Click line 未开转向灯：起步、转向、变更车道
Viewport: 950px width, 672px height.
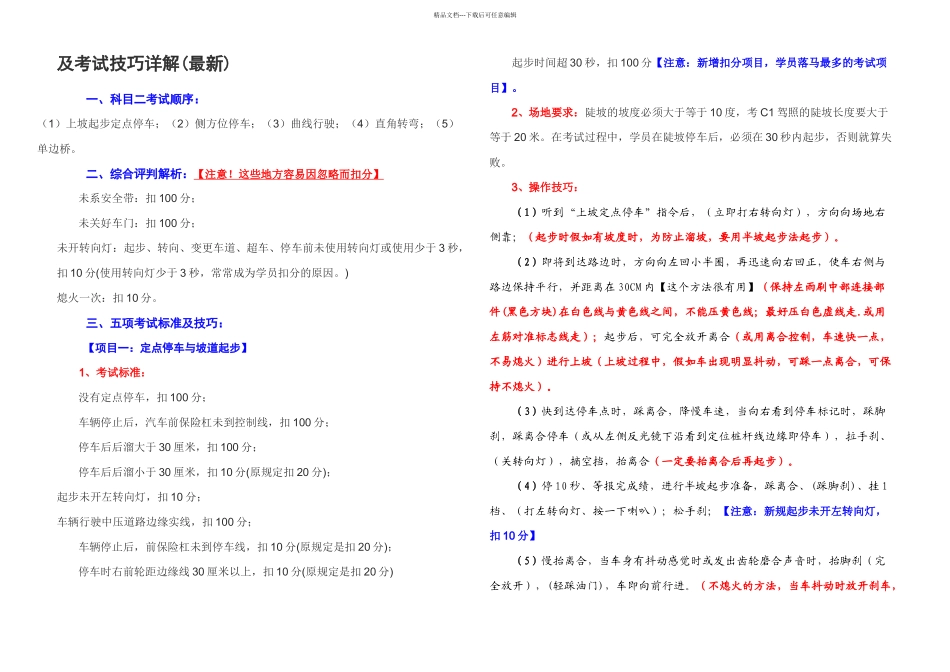point(260,248)
